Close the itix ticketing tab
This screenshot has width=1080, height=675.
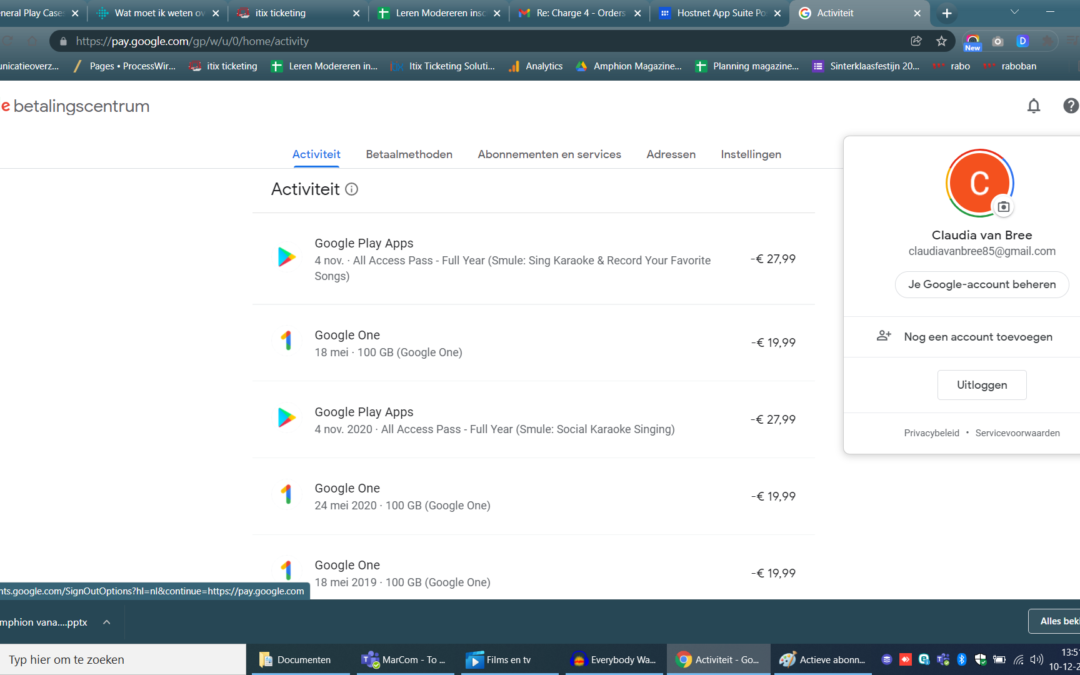click(x=356, y=13)
